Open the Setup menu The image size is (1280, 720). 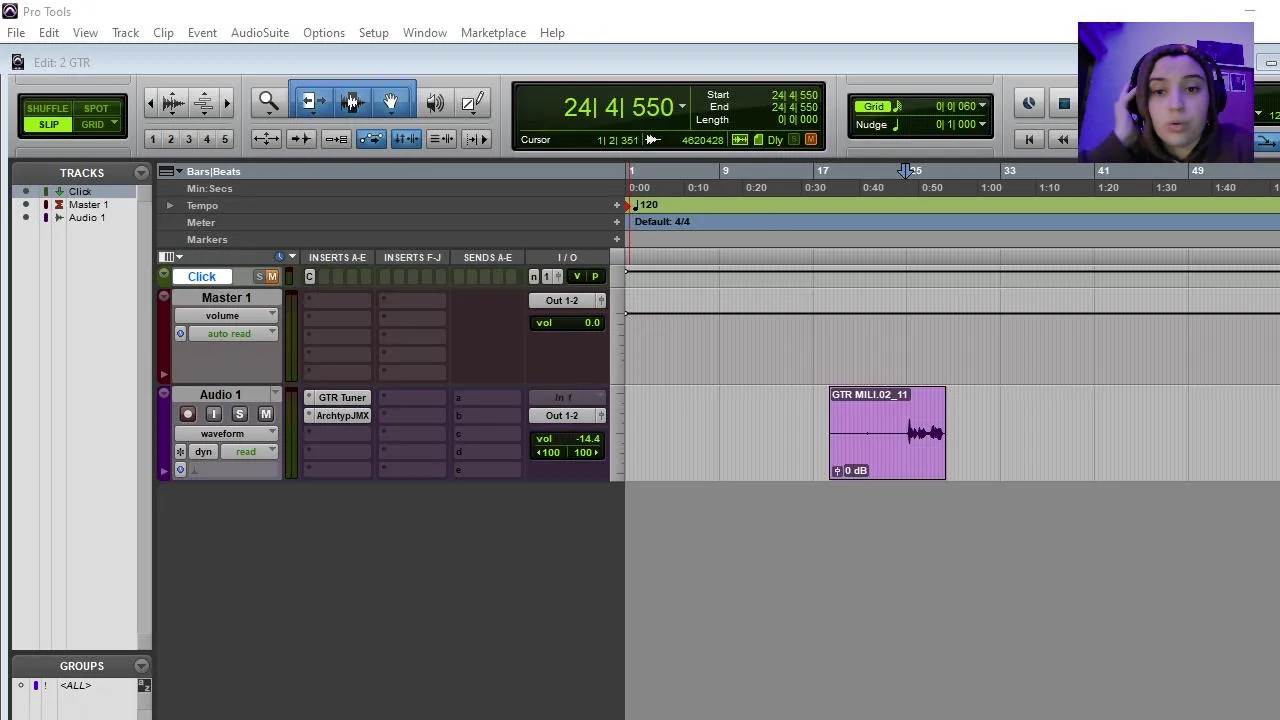pyautogui.click(x=373, y=33)
